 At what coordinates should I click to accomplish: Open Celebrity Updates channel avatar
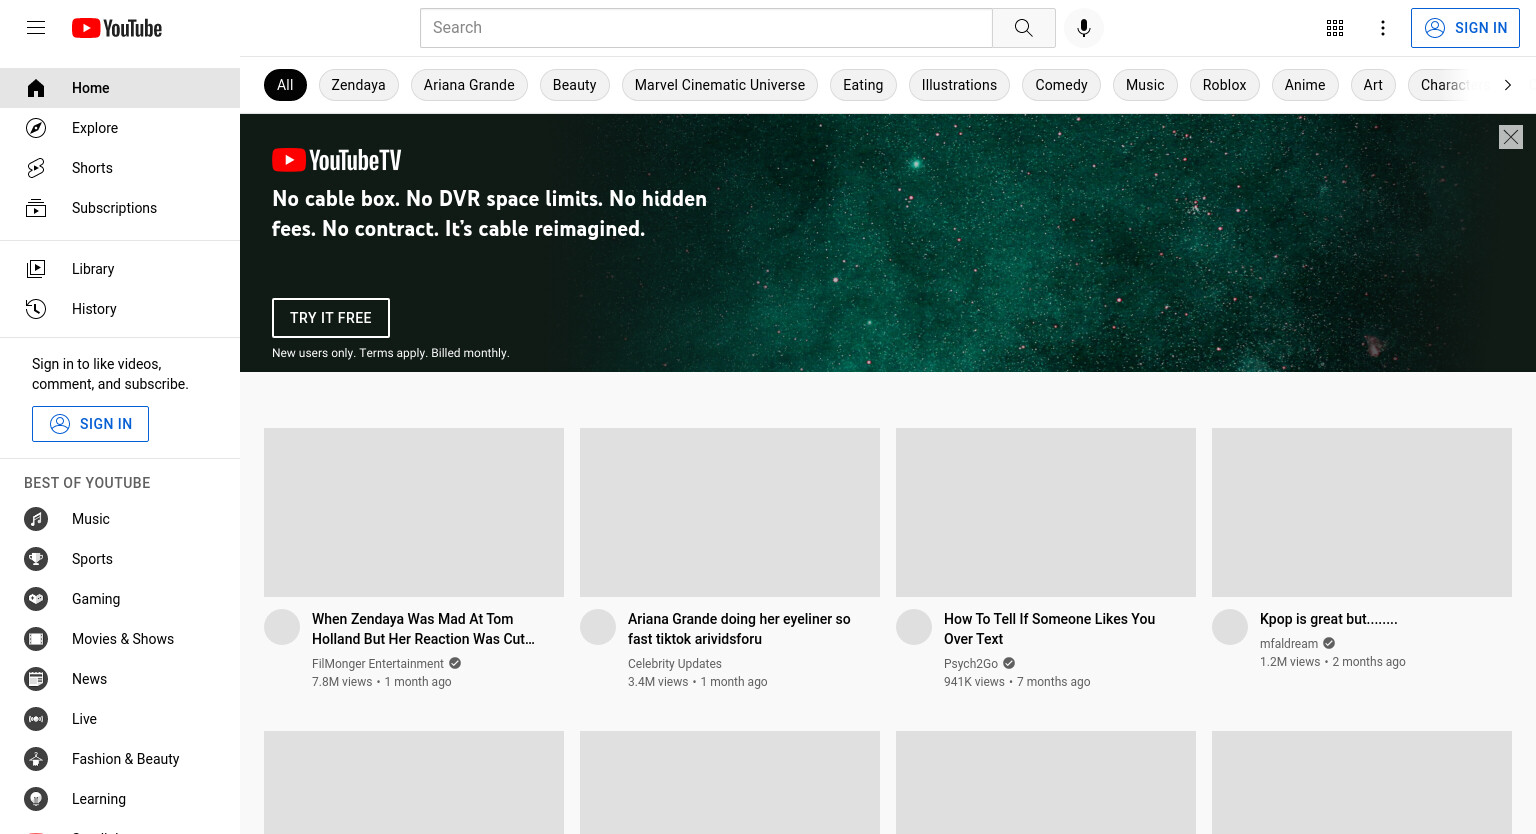pyautogui.click(x=598, y=627)
